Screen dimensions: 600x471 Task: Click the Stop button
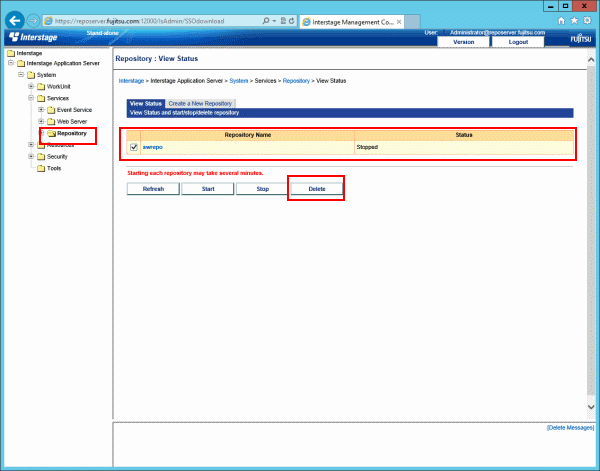coord(262,189)
